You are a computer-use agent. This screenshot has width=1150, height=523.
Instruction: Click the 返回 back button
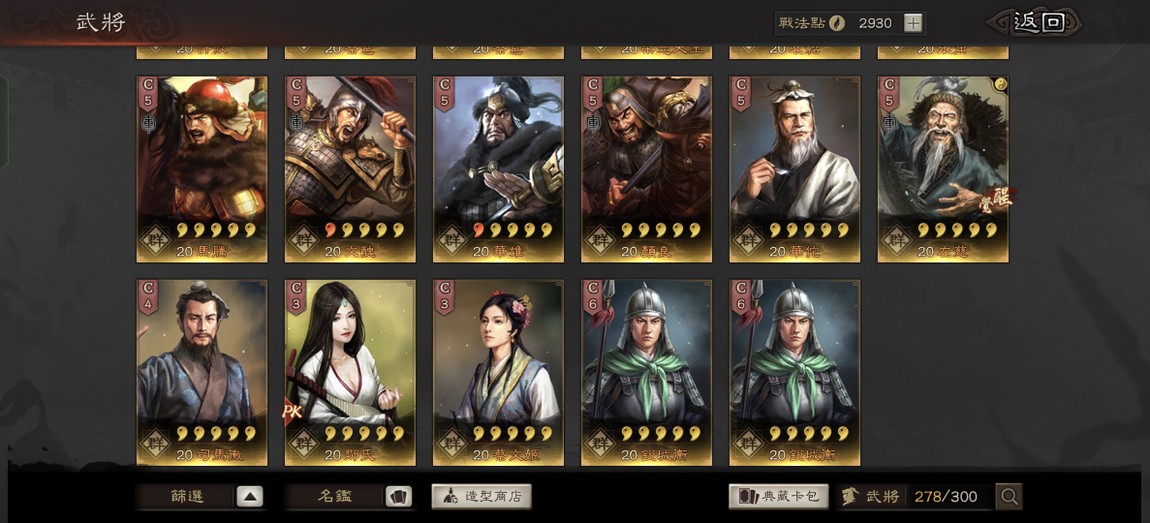click(1037, 23)
